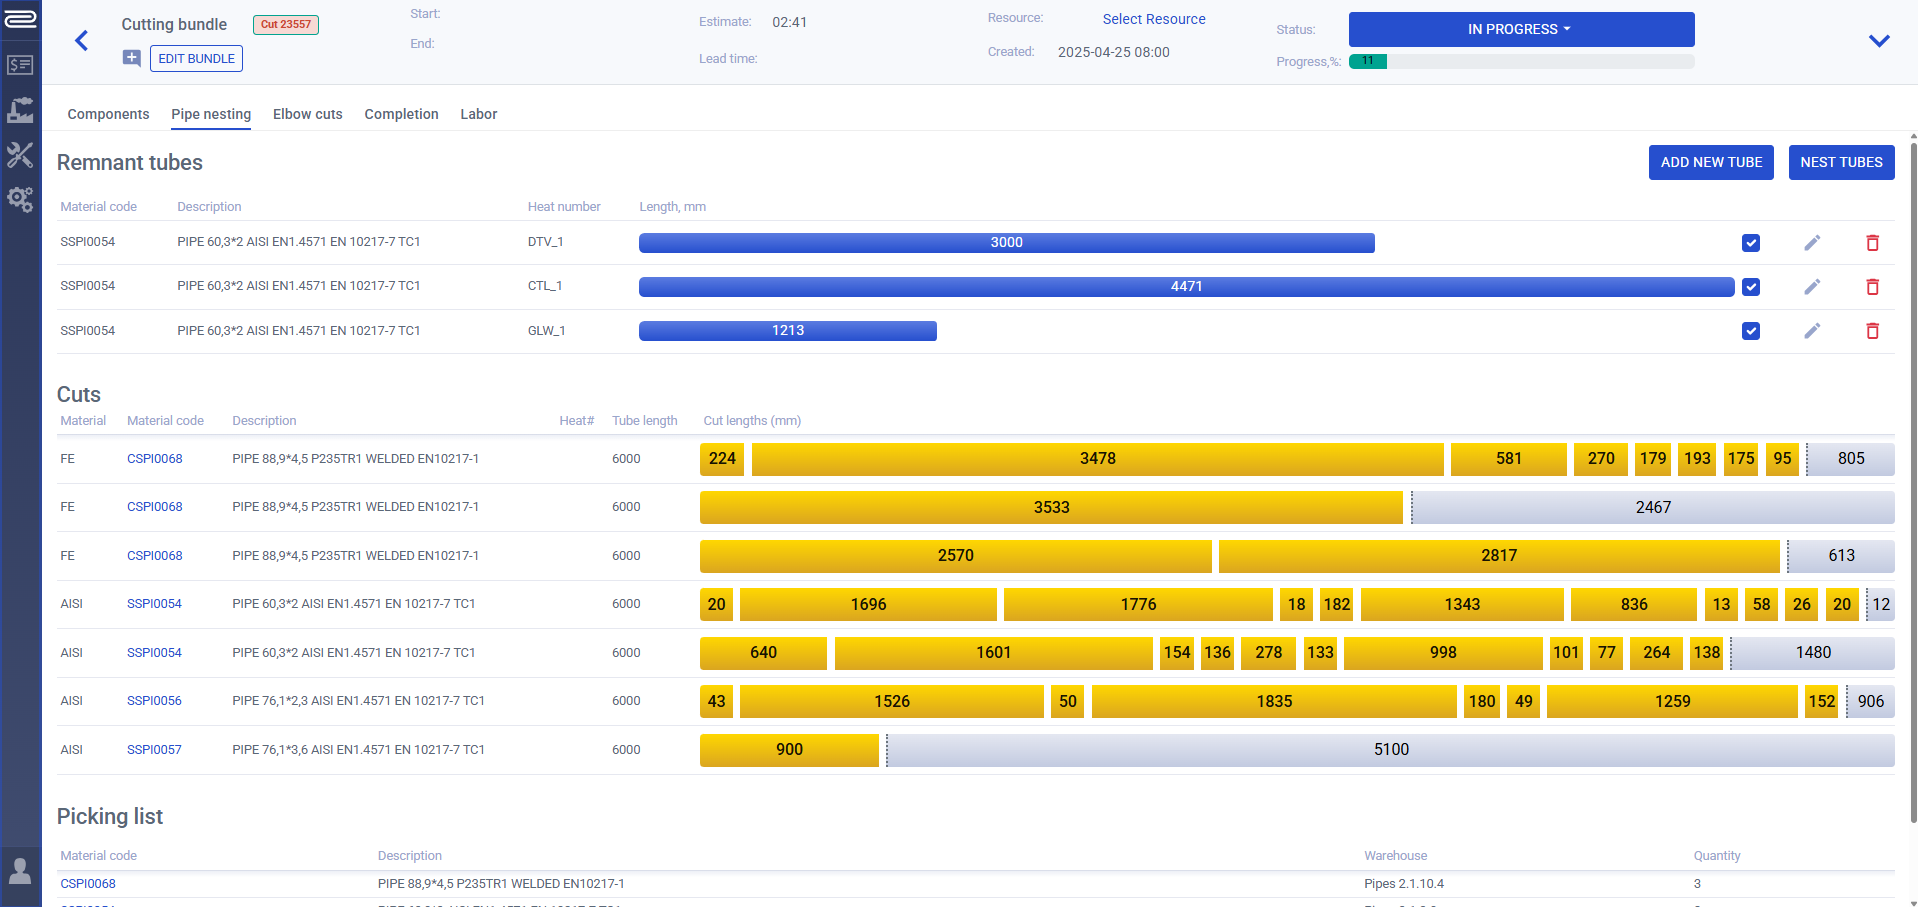The height and width of the screenshot is (907, 1918).
Task: Click Select Resource to choose a resource
Action: click(1153, 19)
